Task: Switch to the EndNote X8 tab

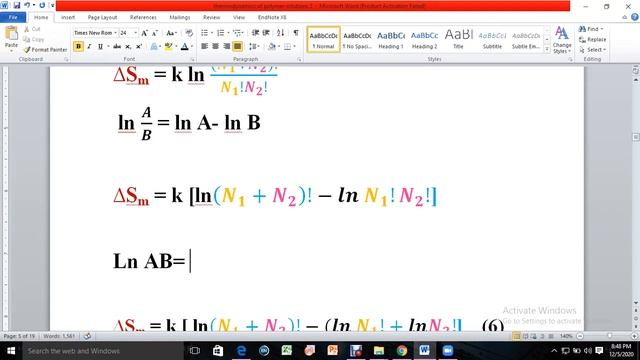Action: 272,17
